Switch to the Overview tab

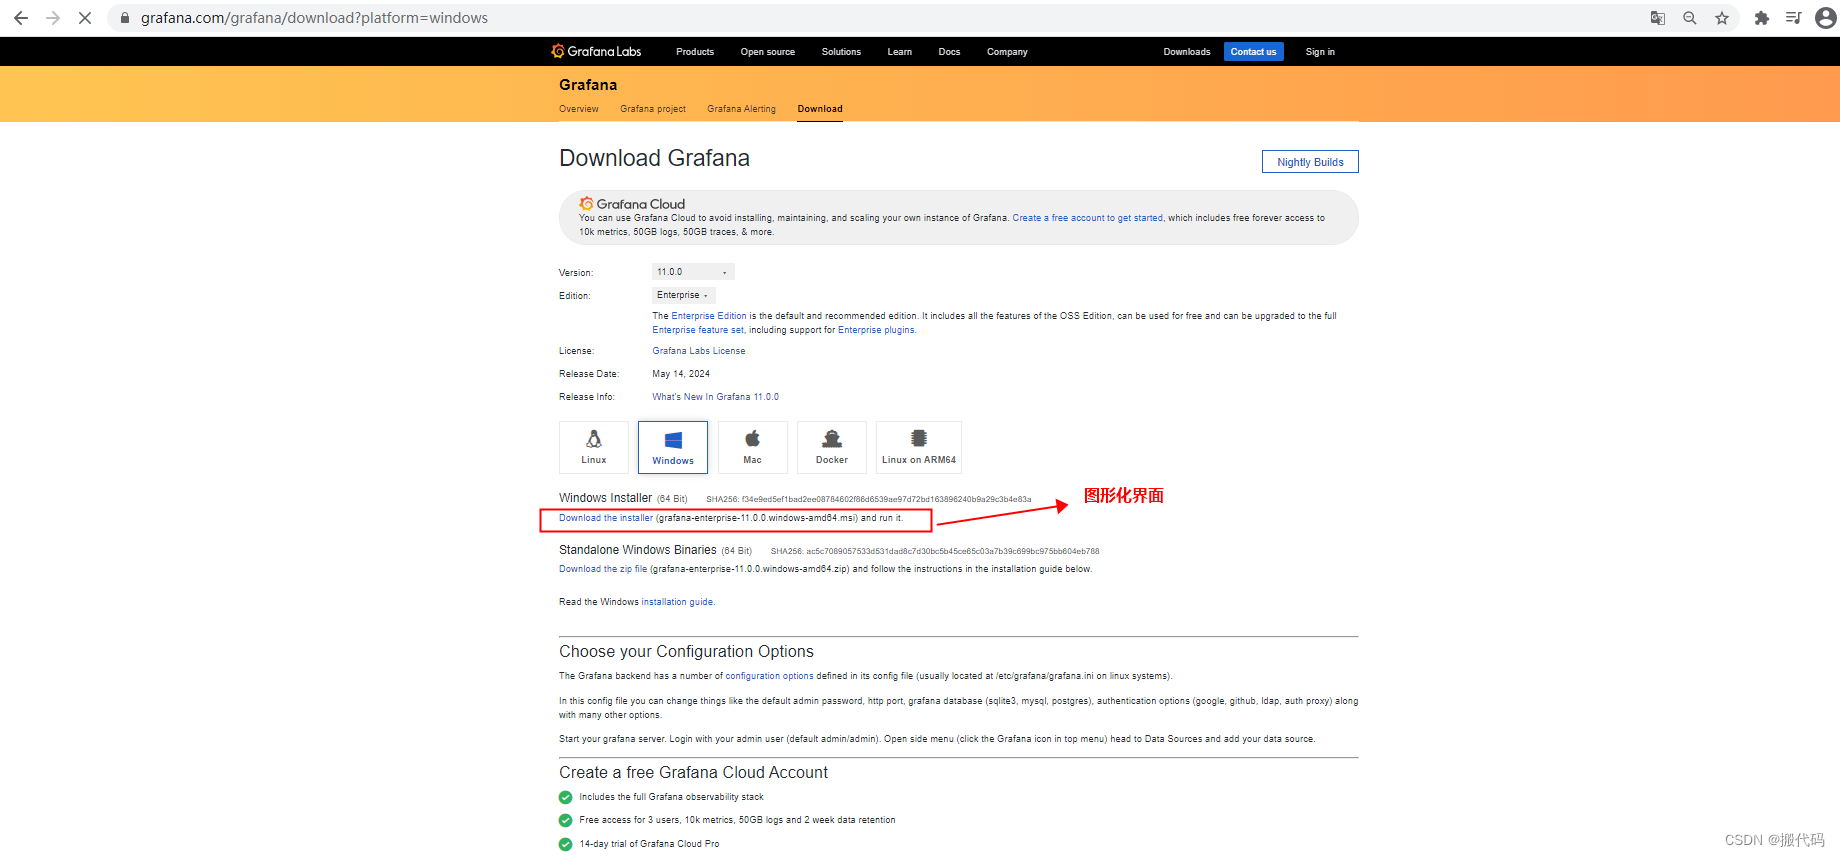[x=579, y=109]
